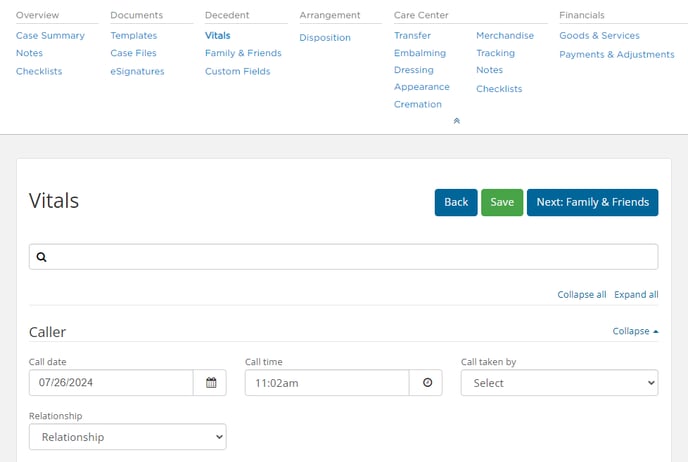Open Templates under Documents
The width and height of the screenshot is (688, 462).
pyautogui.click(x=134, y=36)
